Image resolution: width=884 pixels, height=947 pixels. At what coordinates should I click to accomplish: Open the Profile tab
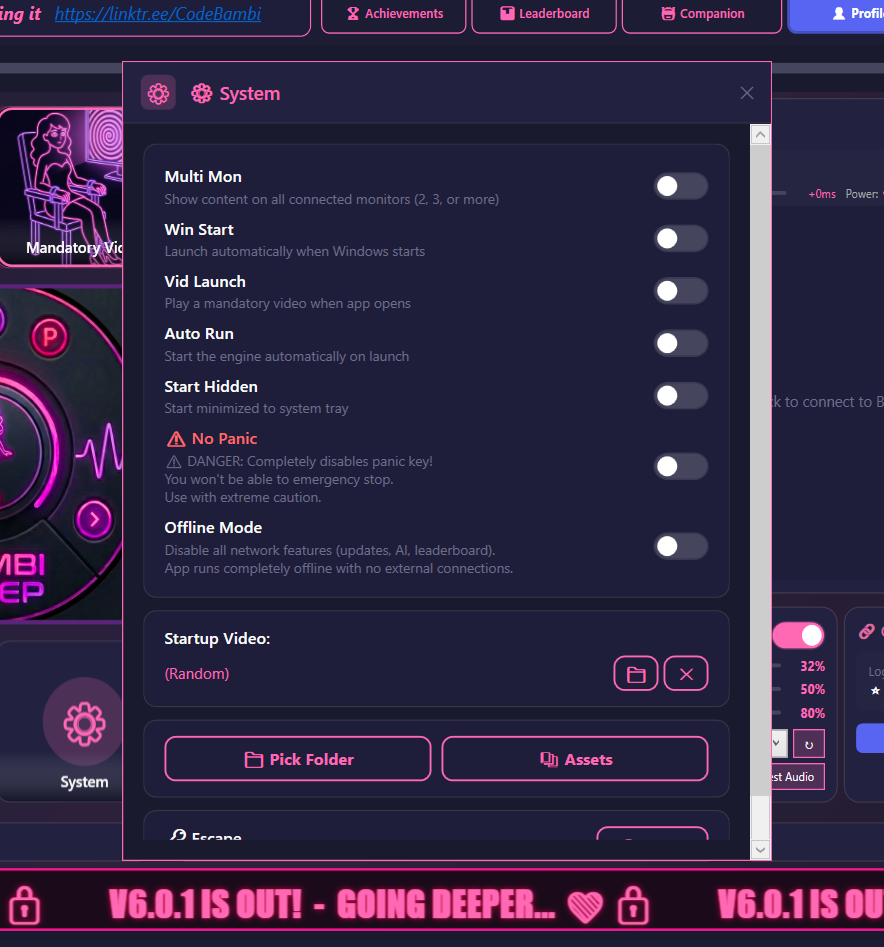(x=838, y=14)
